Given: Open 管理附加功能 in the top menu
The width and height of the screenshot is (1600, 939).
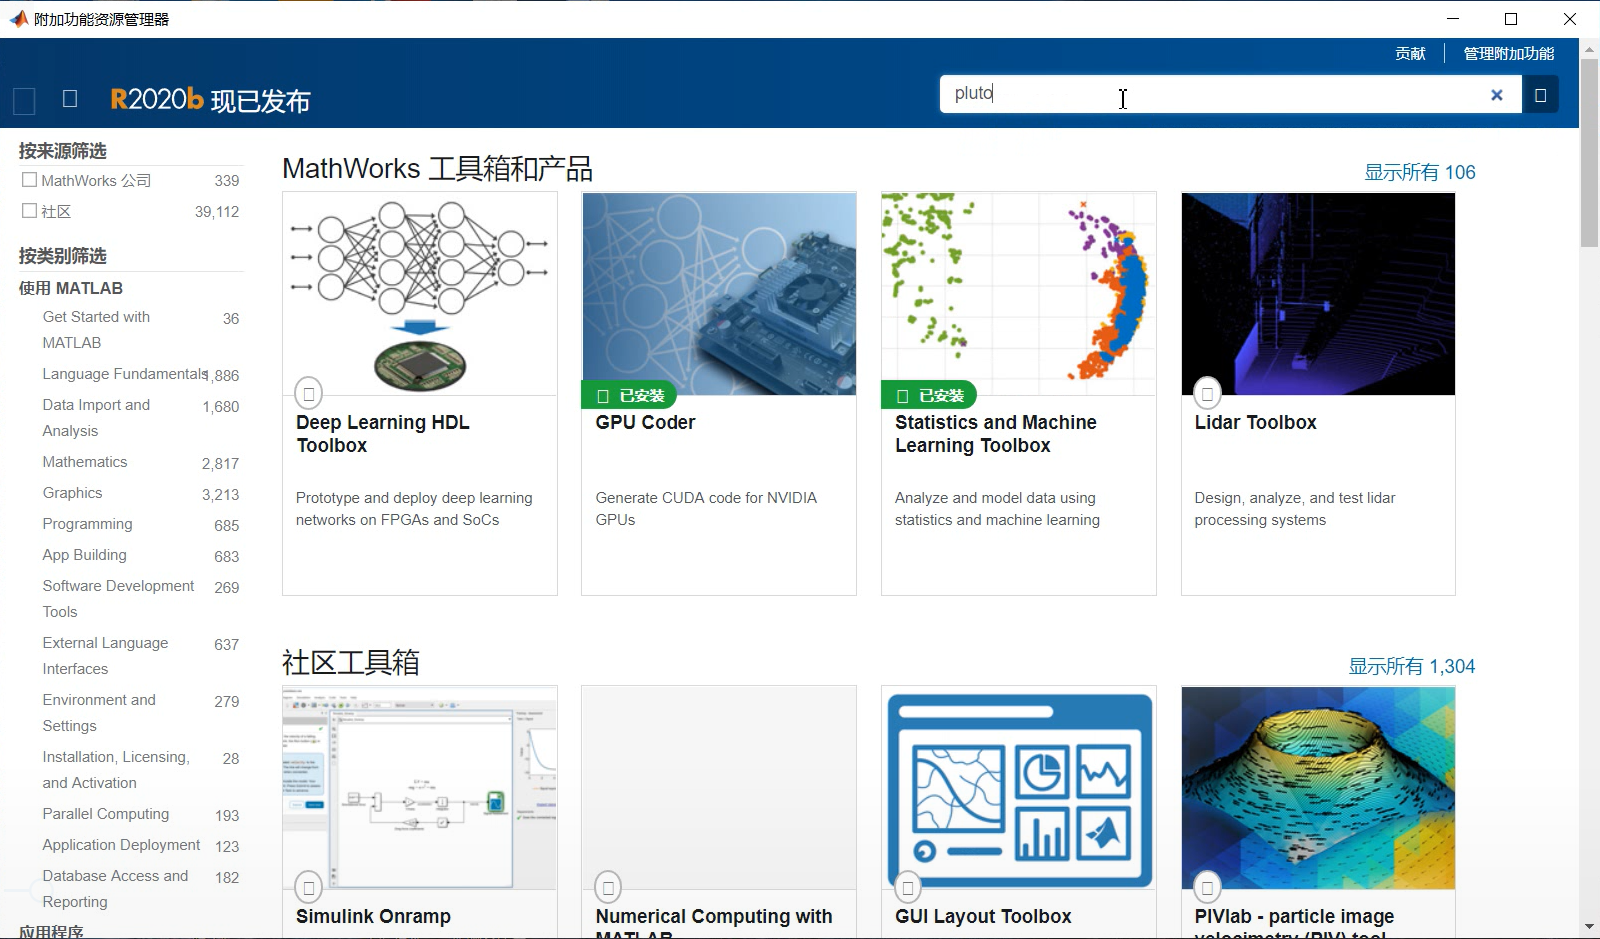Looking at the screenshot, I should point(1507,54).
